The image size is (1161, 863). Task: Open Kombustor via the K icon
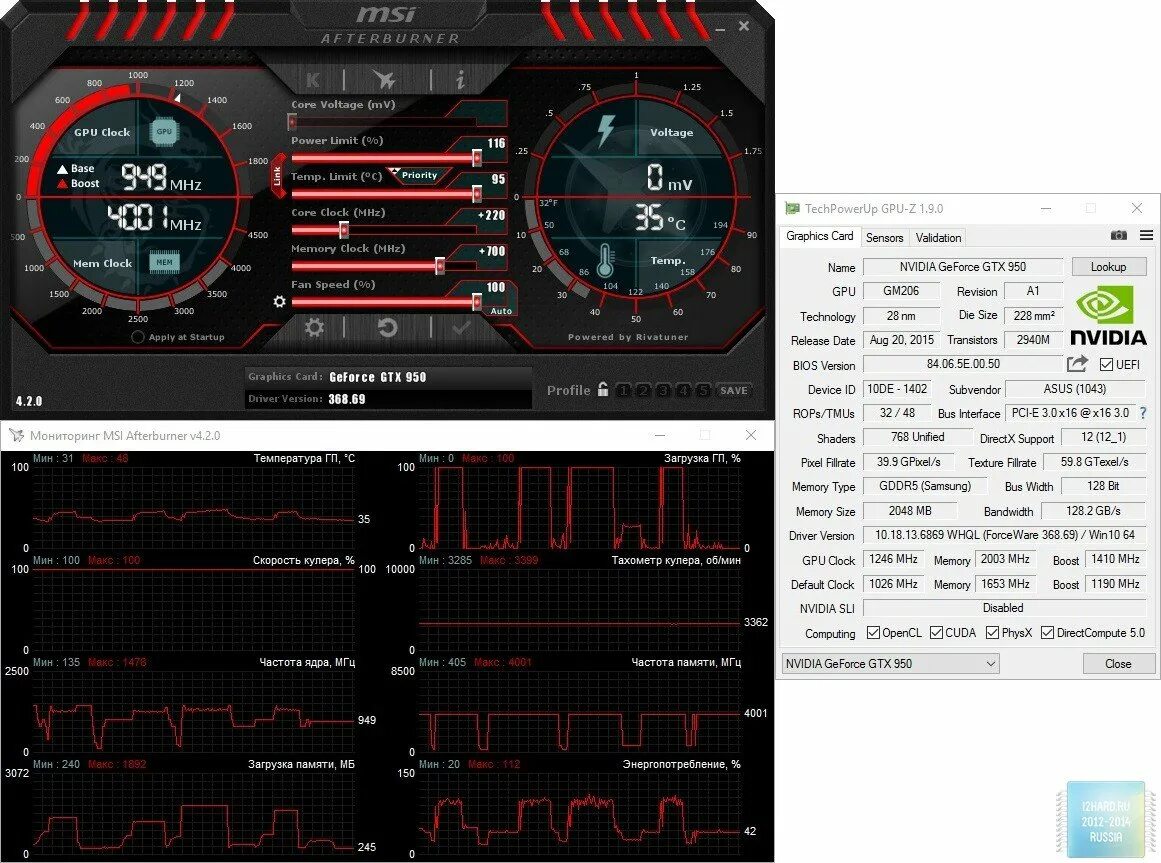(313, 79)
